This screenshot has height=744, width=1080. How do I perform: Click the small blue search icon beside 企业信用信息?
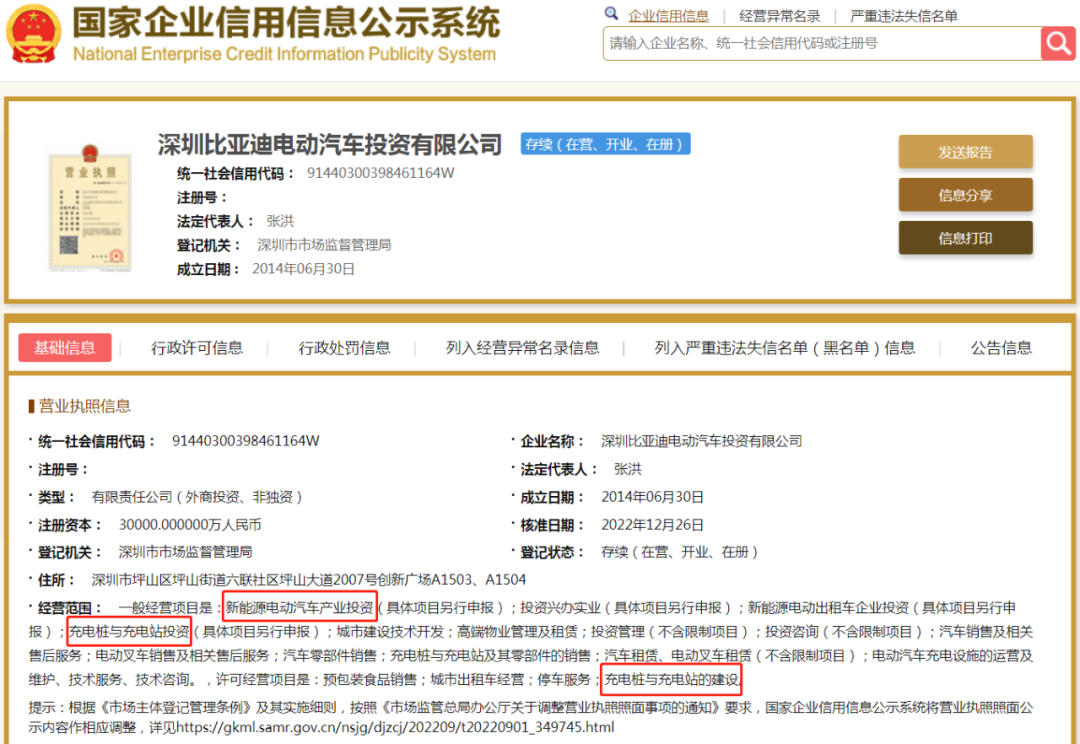[612, 15]
